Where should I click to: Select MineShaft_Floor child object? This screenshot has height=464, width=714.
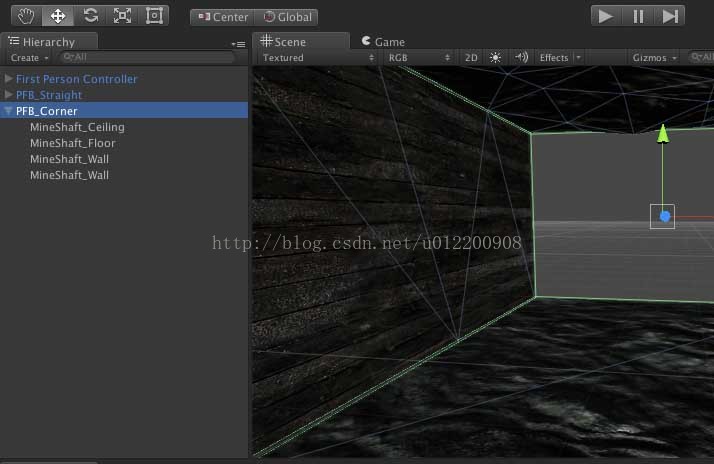[x=72, y=143]
